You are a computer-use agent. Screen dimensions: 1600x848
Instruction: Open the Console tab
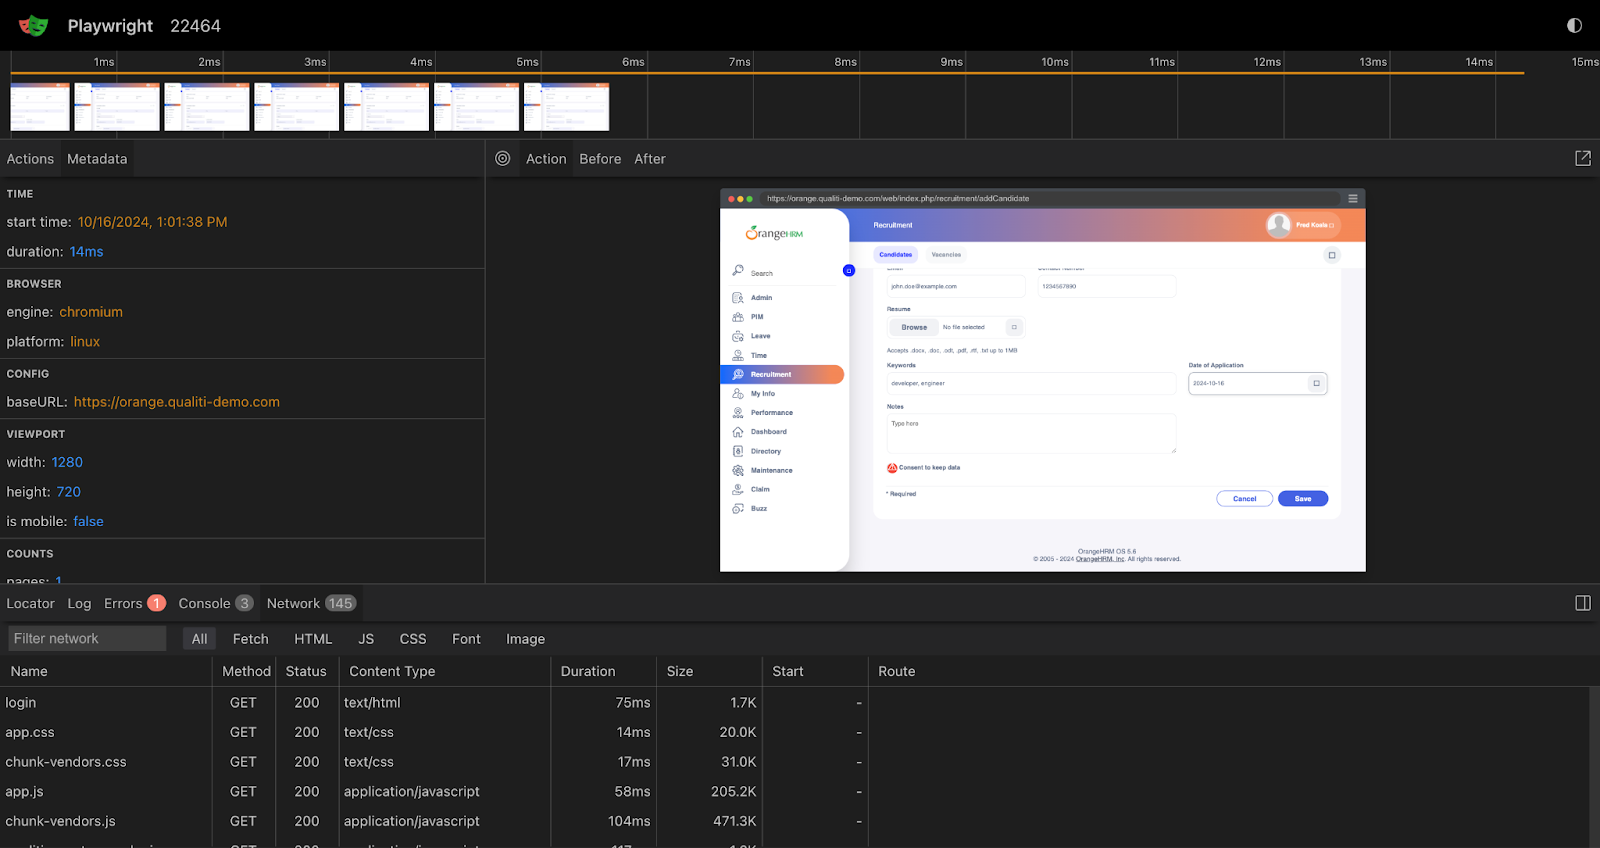(x=215, y=604)
